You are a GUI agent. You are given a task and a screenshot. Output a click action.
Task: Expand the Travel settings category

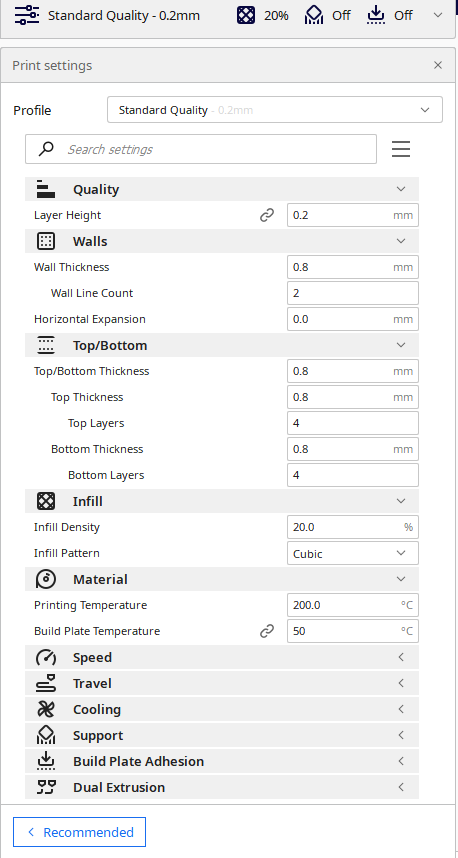pyautogui.click(x=222, y=683)
